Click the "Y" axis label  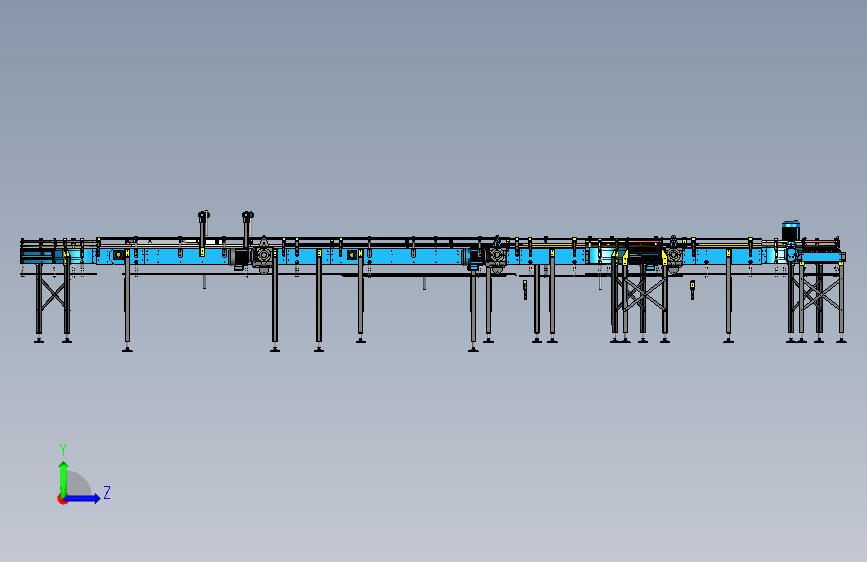pos(63,450)
